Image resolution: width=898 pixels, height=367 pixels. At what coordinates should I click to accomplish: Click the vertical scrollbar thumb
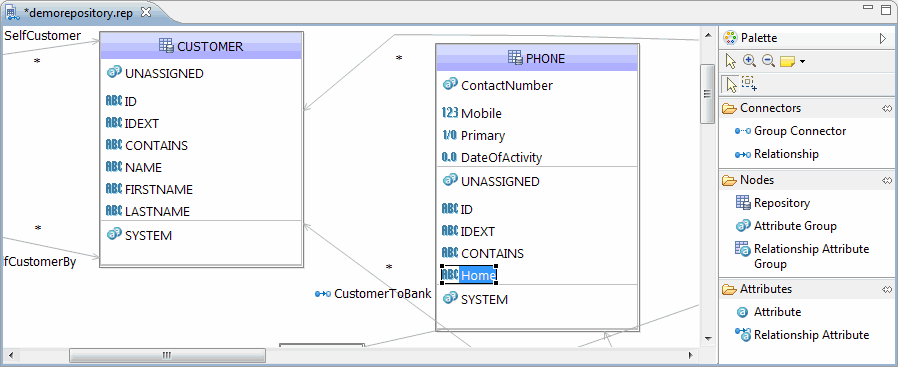click(x=708, y=94)
